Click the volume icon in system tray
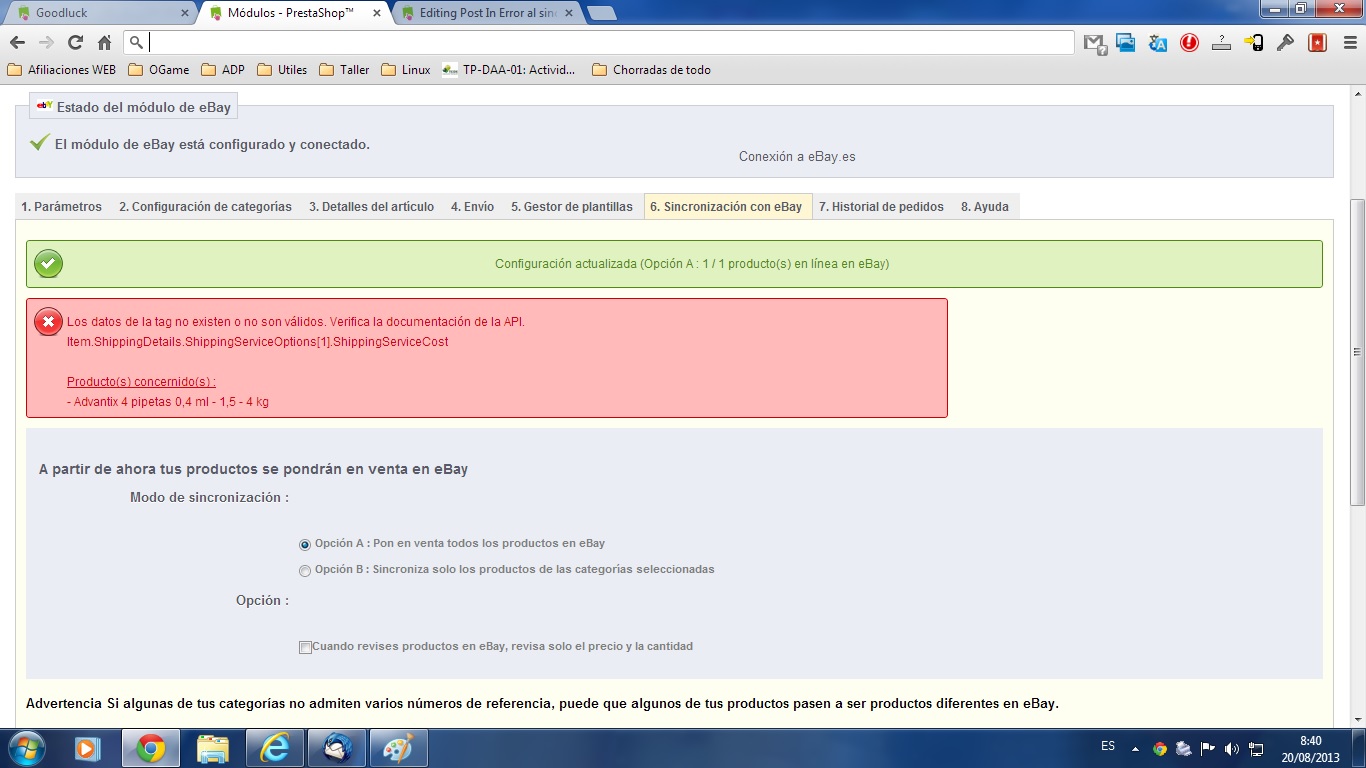The image size is (1366, 768). [1232, 748]
